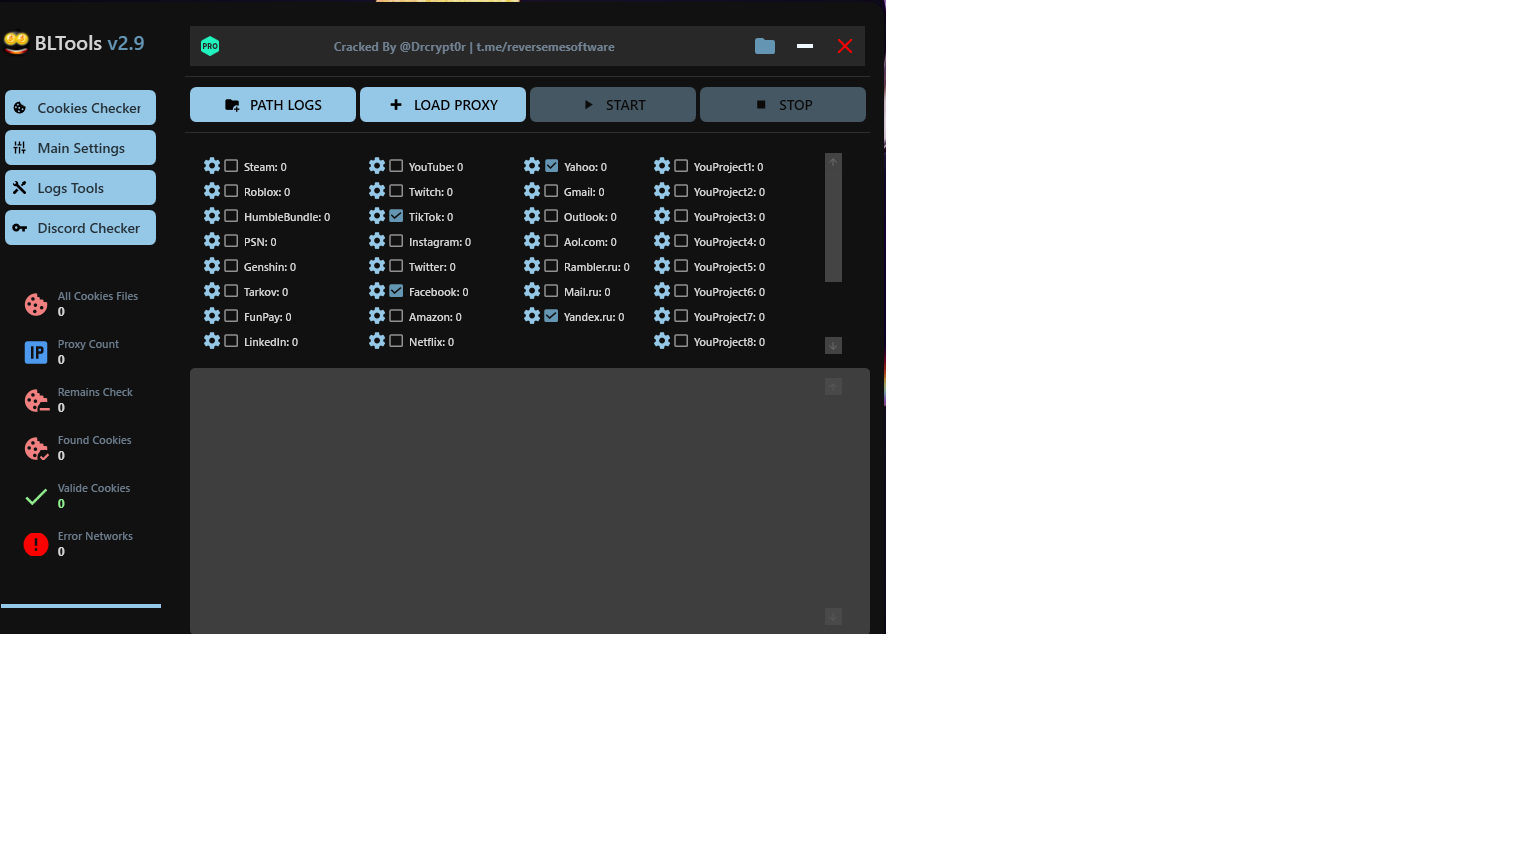This screenshot has height=864, width=1536.
Task: Open settings gear for TikTok
Action: (377, 216)
